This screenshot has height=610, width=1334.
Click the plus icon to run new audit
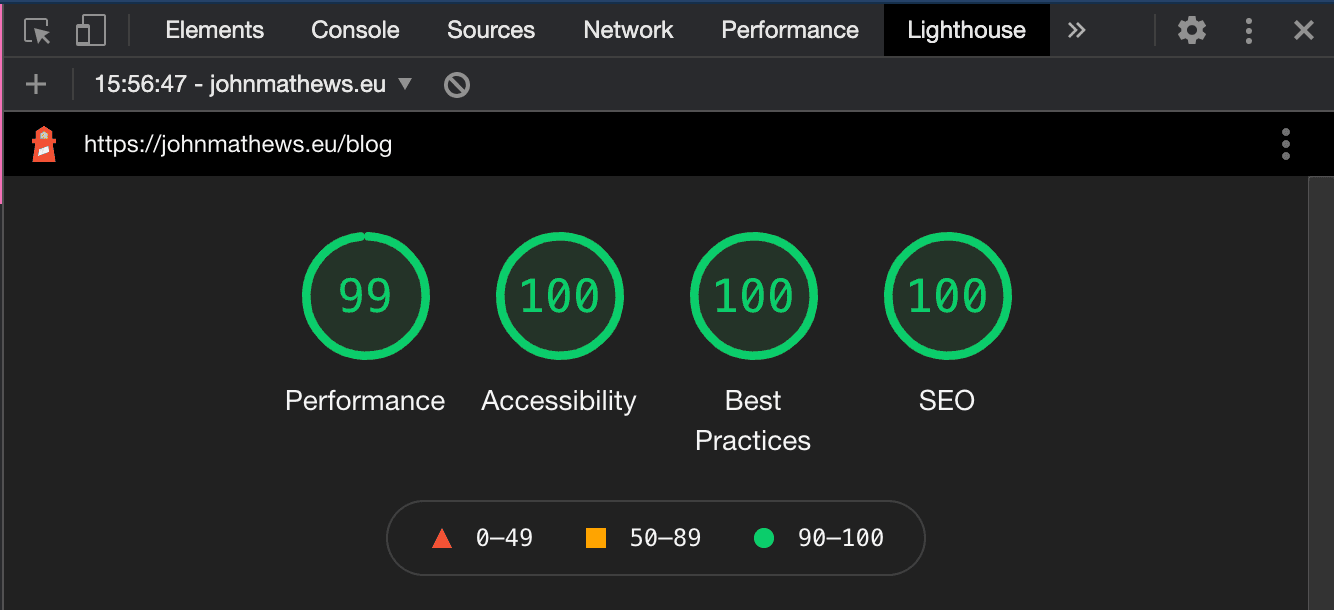pos(36,84)
